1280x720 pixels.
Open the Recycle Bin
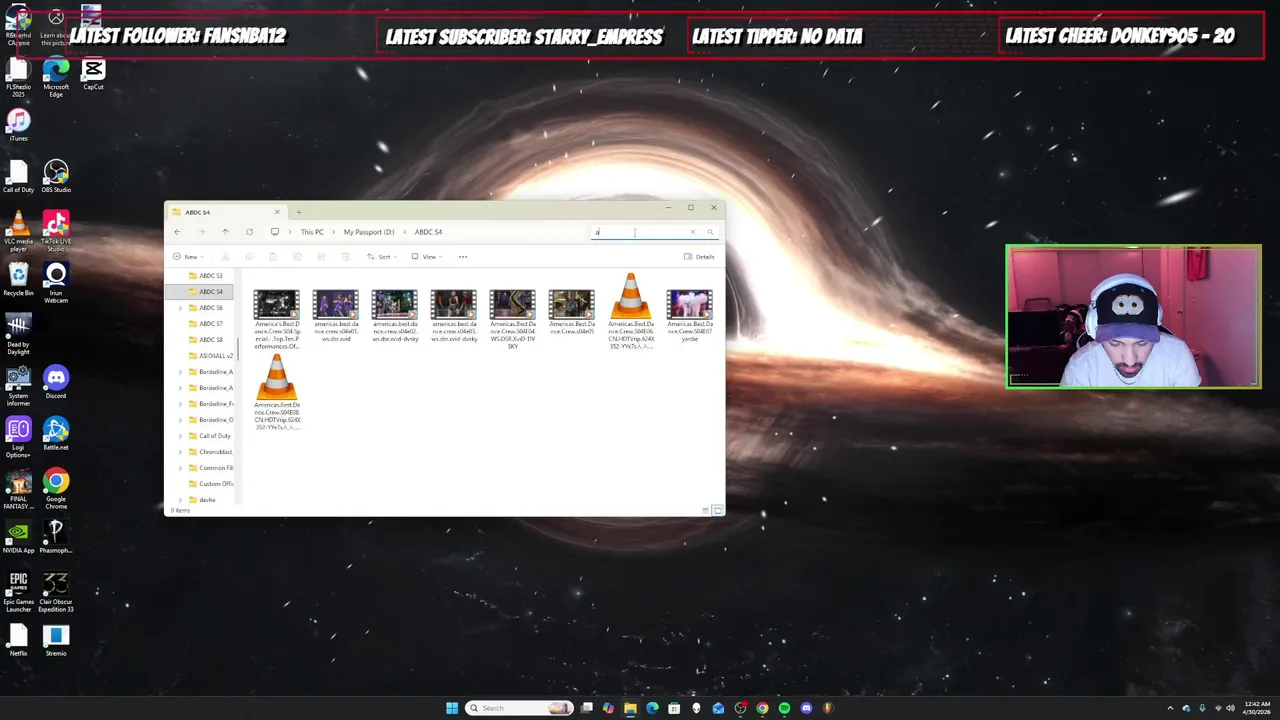click(x=18, y=280)
